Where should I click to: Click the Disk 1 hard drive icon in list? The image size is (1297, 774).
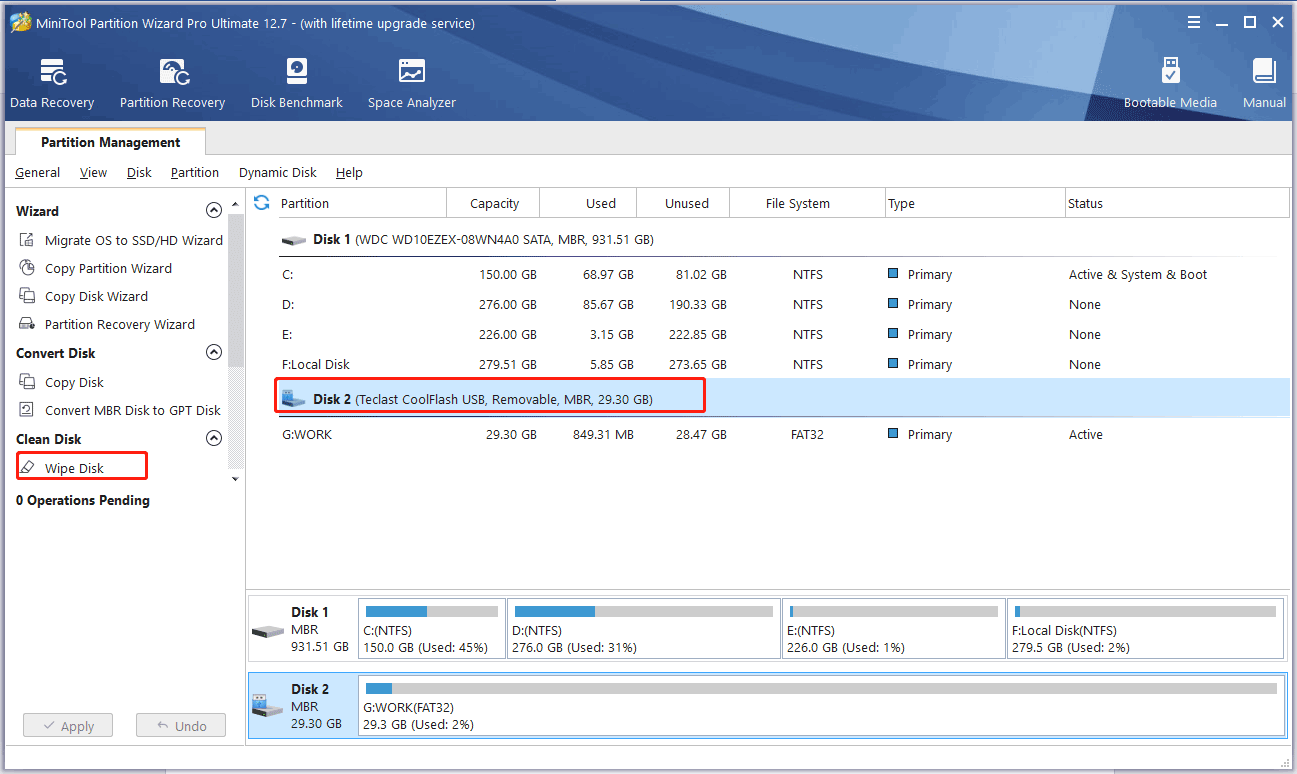pyautogui.click(x=294, y=240)
